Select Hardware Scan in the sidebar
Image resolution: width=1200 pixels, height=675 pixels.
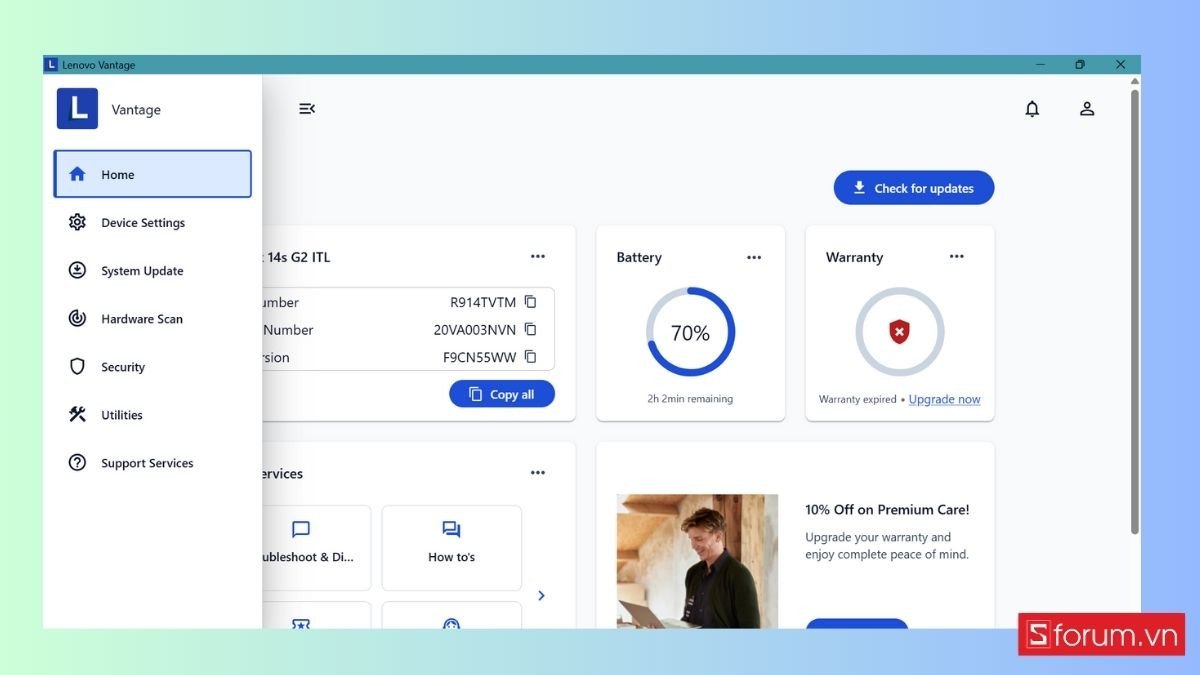141,319
